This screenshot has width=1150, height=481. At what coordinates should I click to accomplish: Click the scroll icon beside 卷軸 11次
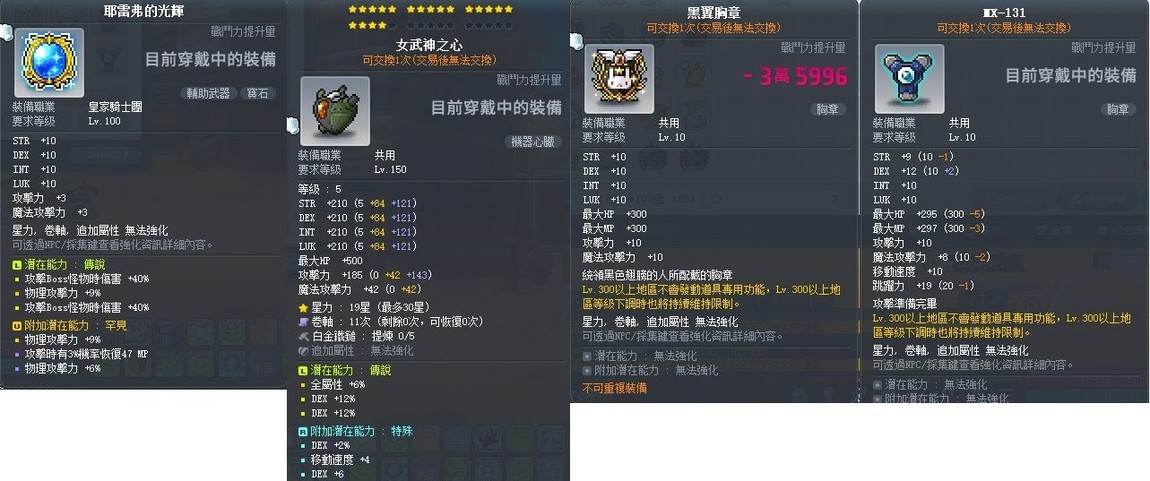click(304, 321)
